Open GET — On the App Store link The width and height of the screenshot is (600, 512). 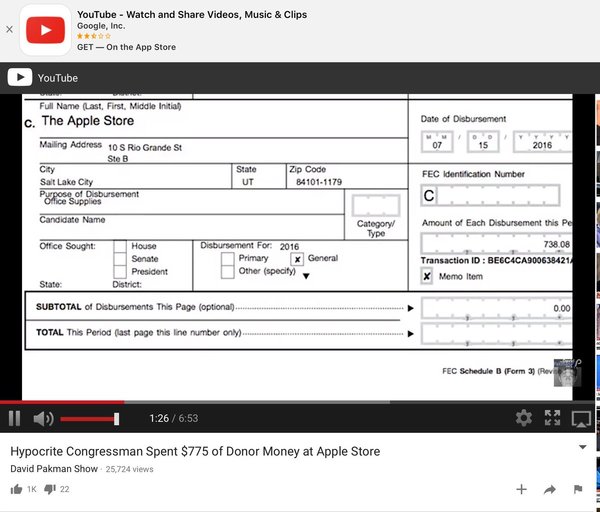pyautogui.click(x=126, y=47)
